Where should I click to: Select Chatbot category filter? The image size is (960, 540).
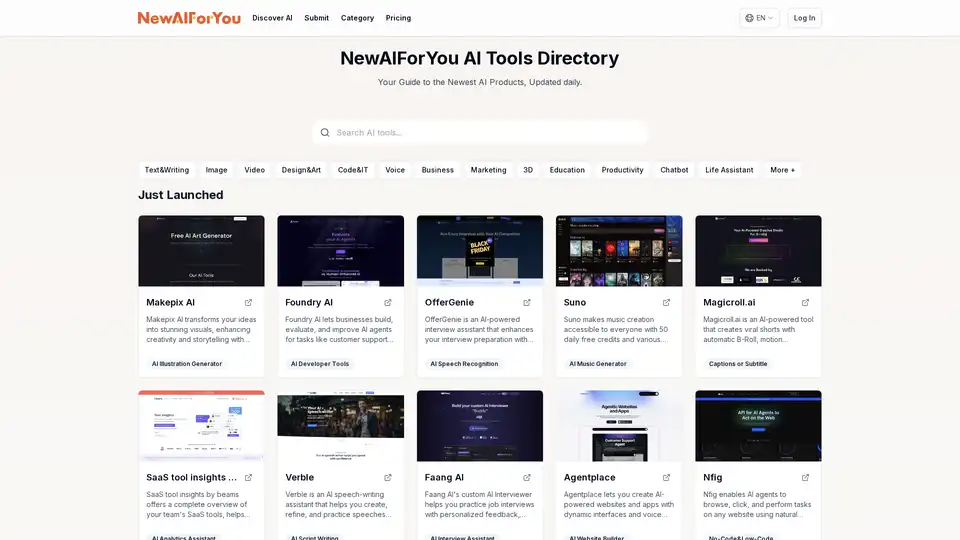click(674, 170)
